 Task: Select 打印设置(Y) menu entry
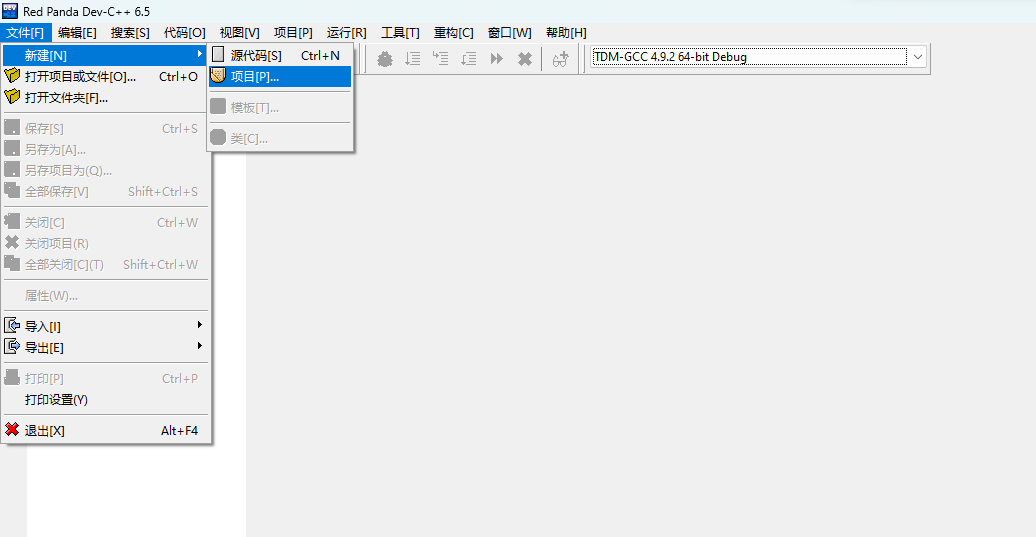pyautogui.click(x=106, y=400)
